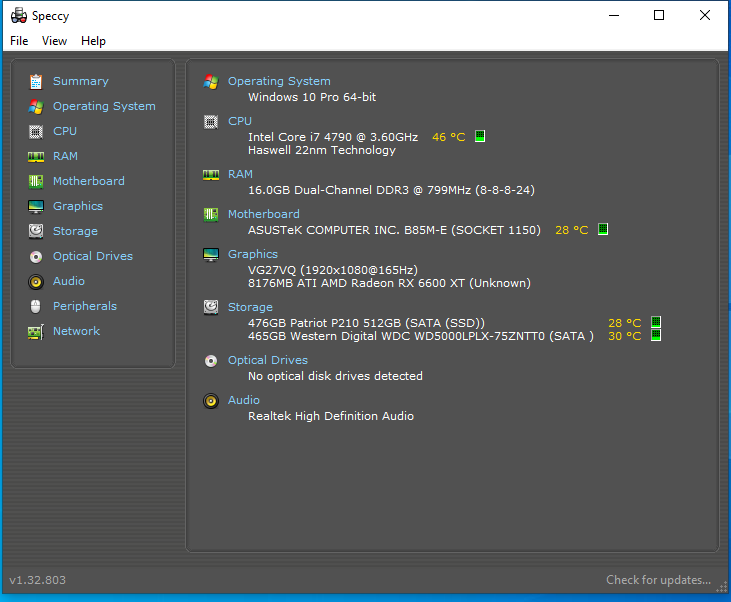The image size is (731, 602).
Task: Select Summary in the sidebar
Action: pos(81,81)
